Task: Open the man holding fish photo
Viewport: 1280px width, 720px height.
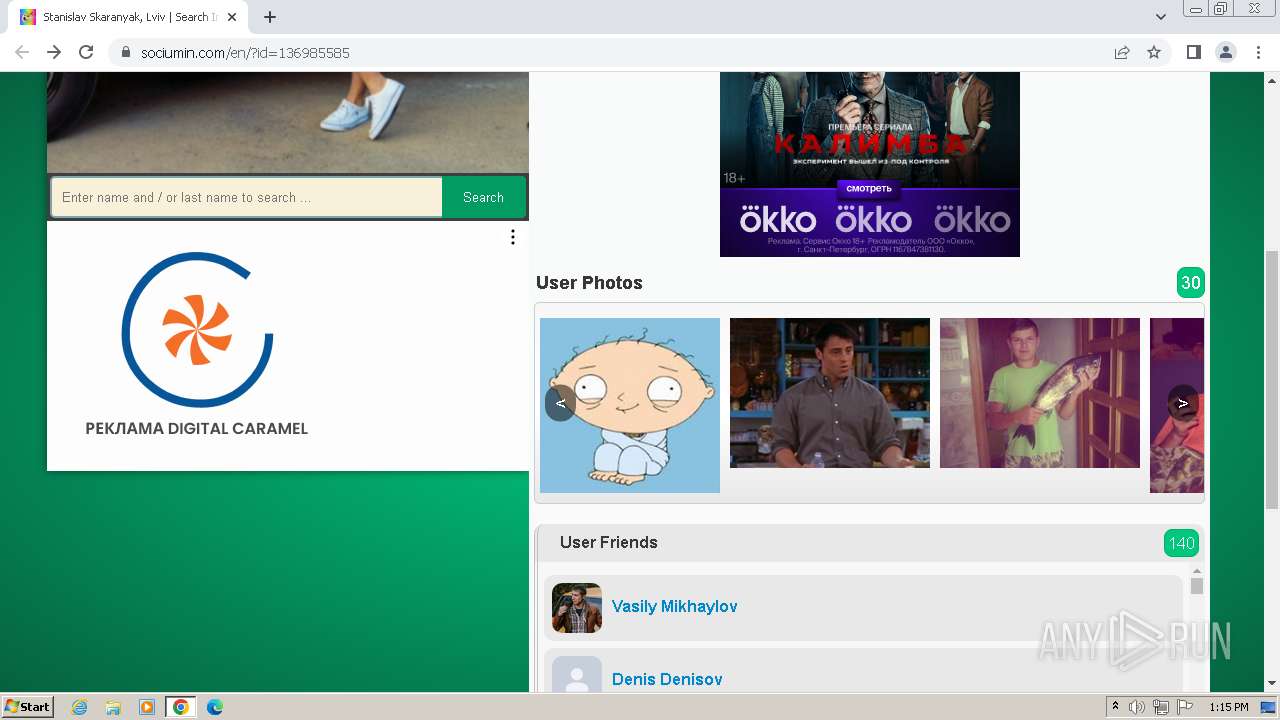Action: pos(1040,393)
